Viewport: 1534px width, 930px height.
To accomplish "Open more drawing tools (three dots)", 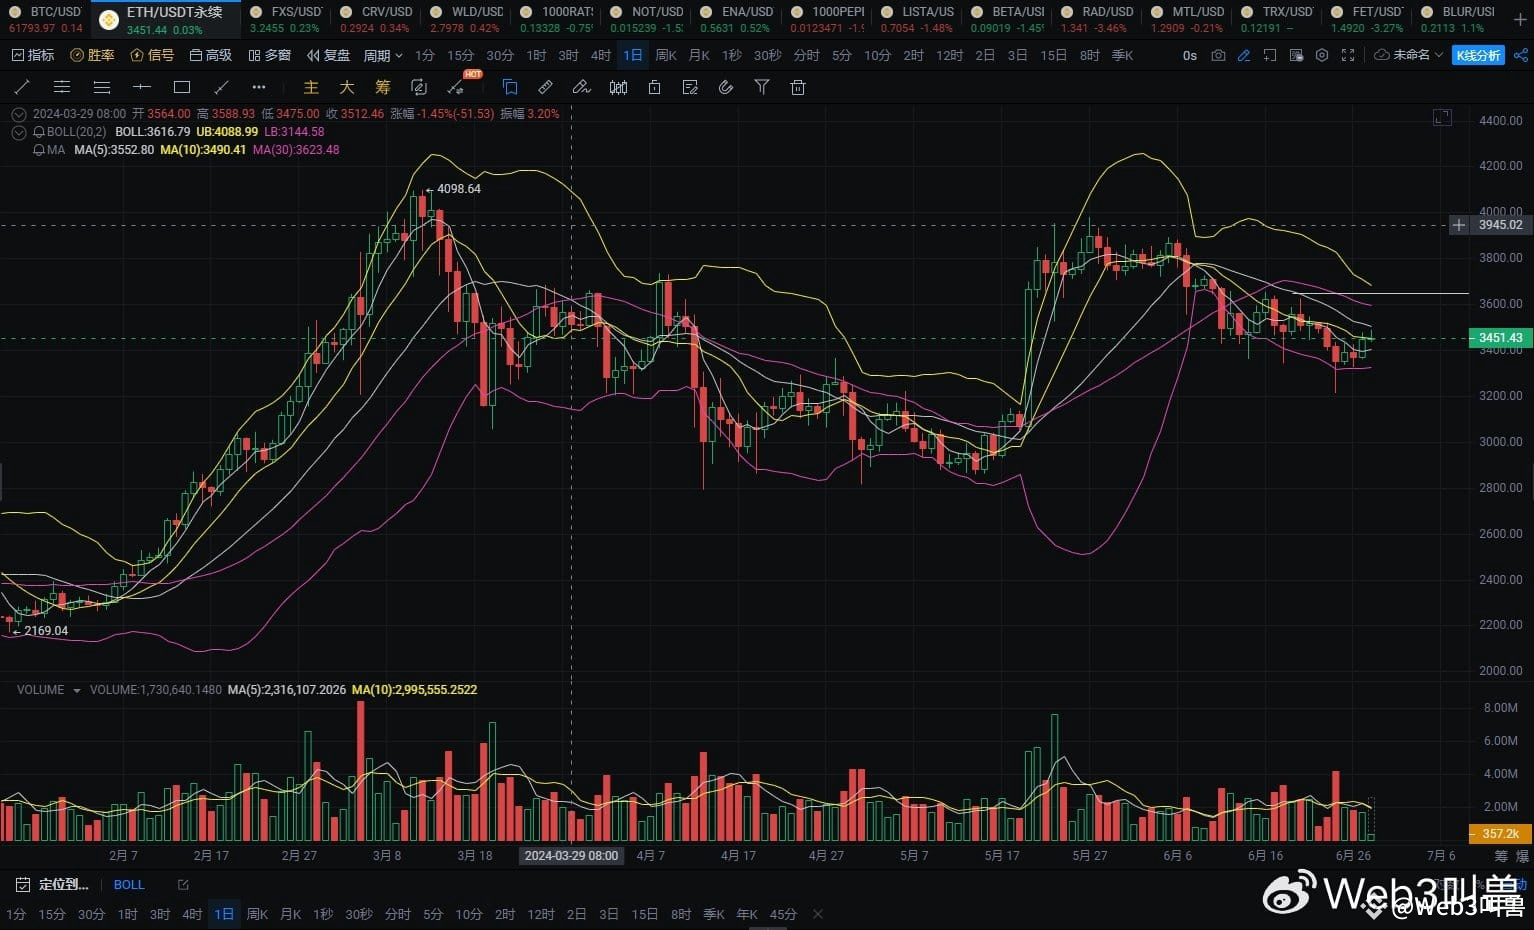I will coord(259,88).
